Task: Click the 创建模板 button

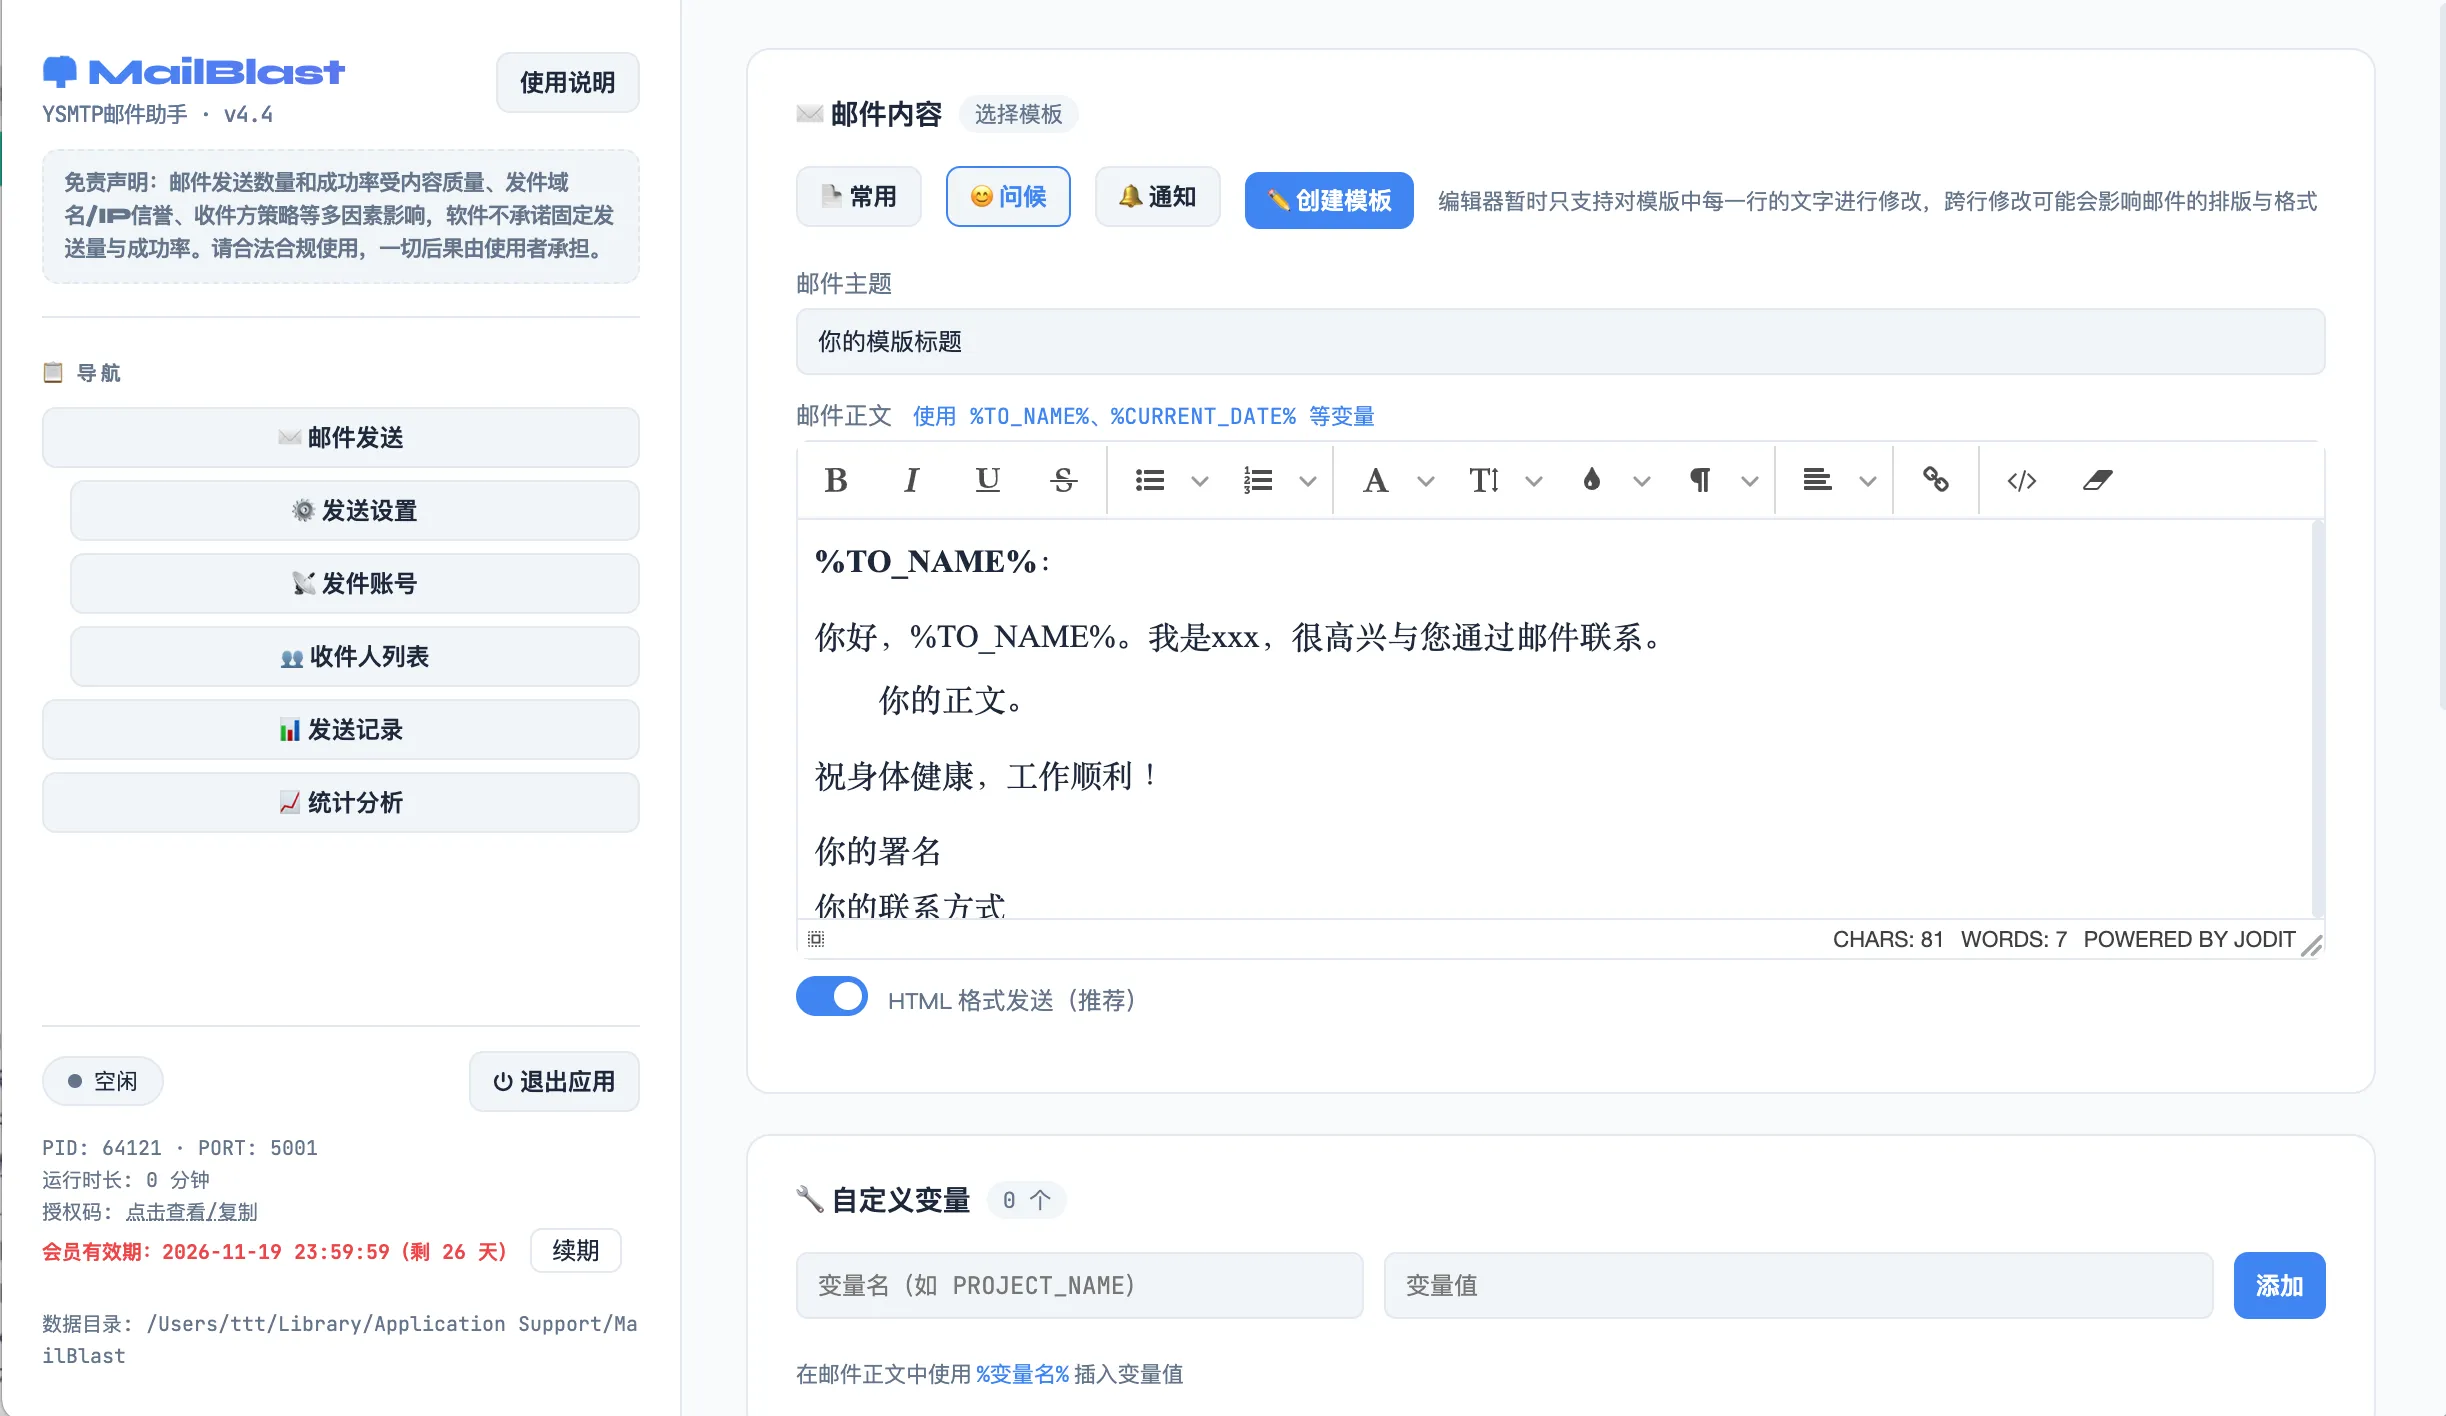Action: pos(1329,201)
